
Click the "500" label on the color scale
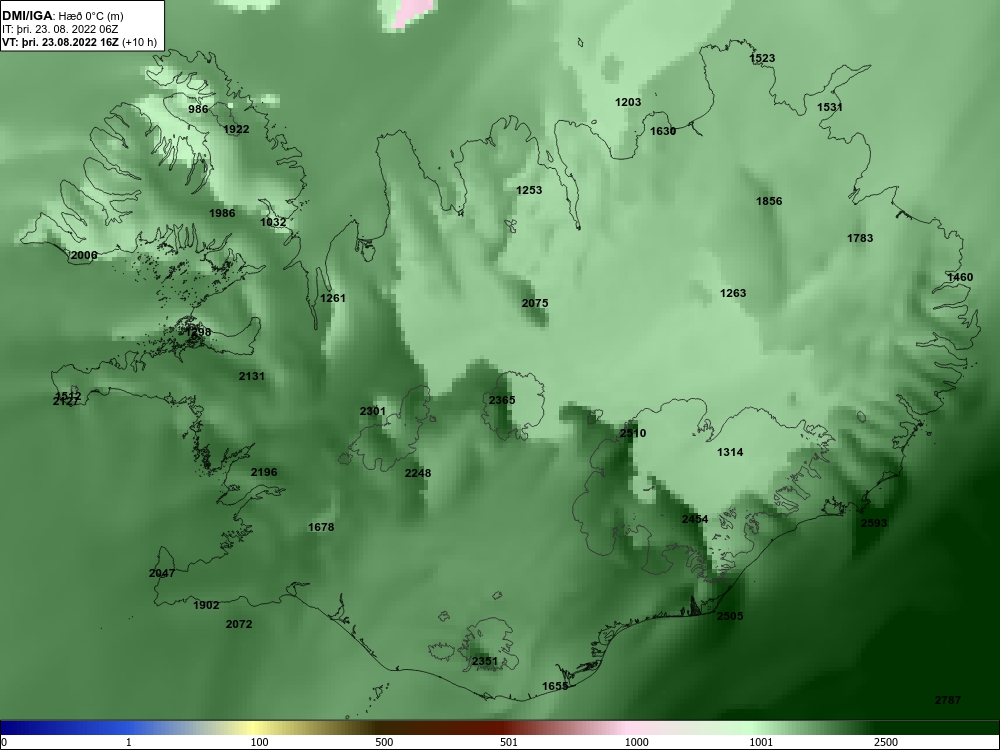[x=385, y=742]
